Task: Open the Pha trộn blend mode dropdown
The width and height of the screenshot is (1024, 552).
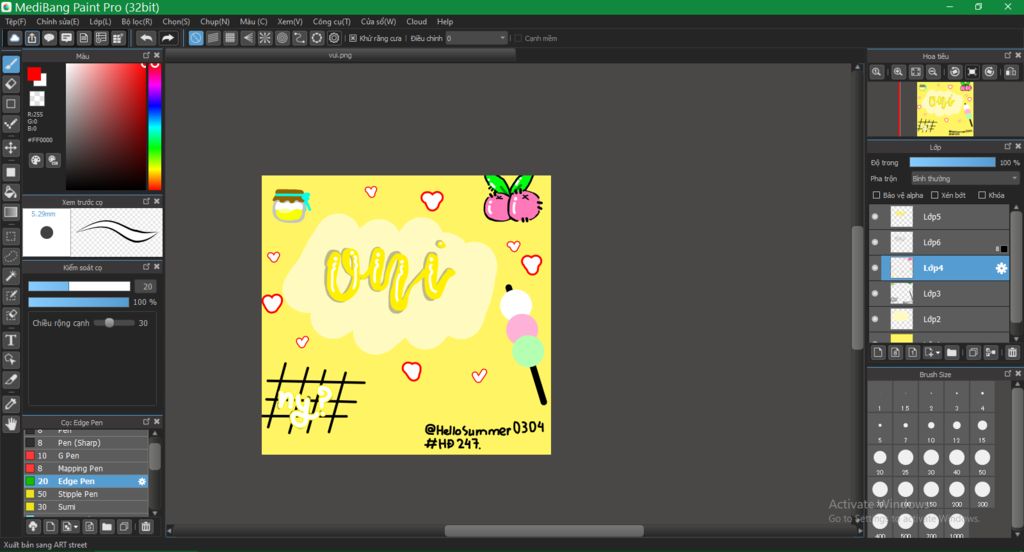Action: [965, 178]
